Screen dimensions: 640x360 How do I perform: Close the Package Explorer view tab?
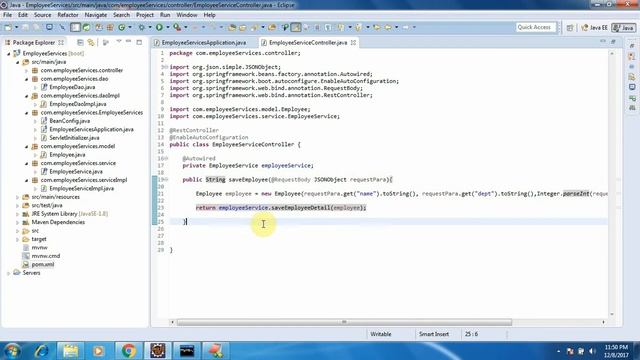pyautogui.click(x=61, y=42)
